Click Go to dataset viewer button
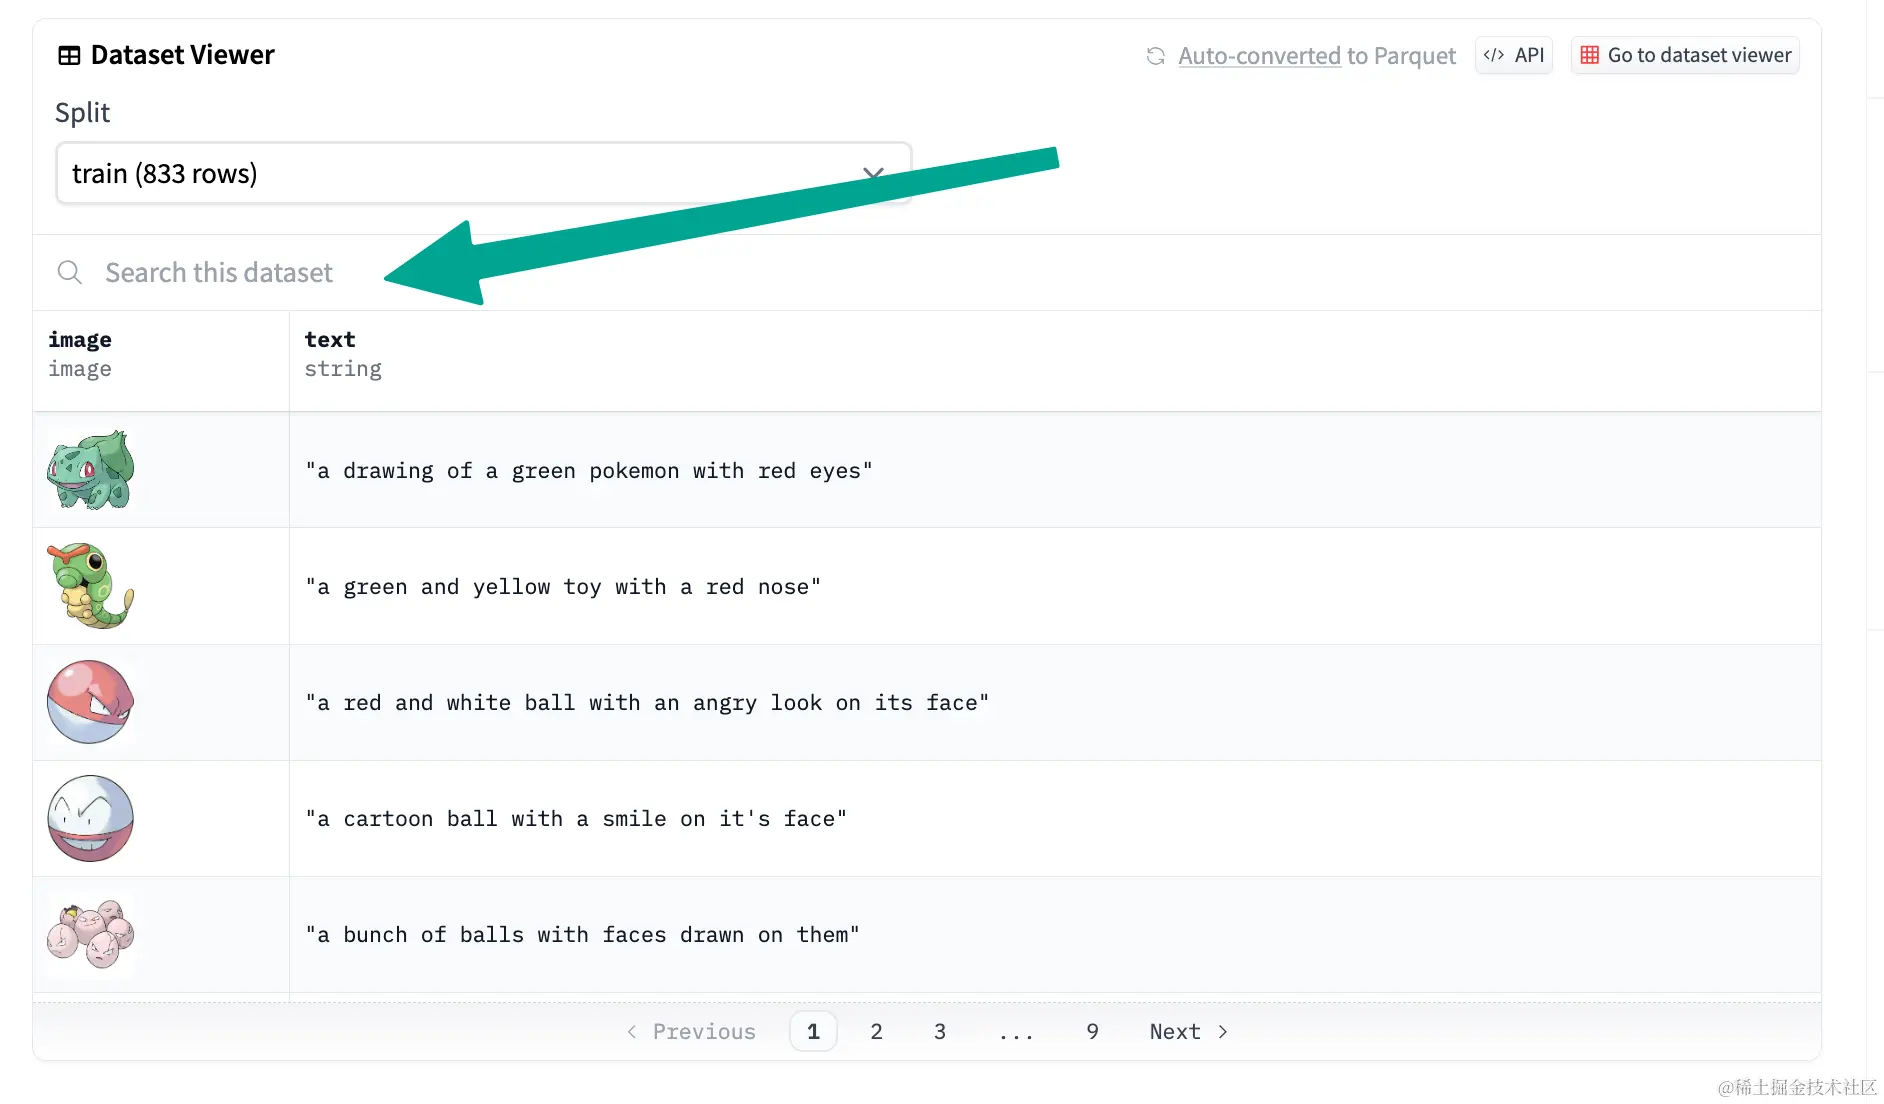This screenshot has width=1884, height=1104. point(1685,55)
